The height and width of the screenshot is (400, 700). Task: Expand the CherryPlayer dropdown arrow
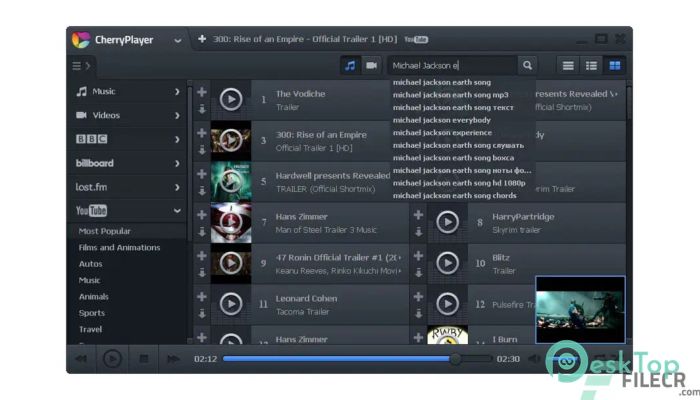[178, 41]
